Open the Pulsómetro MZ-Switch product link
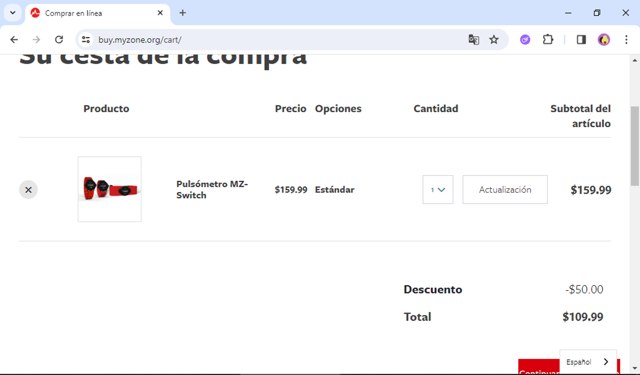Screen dimensions: 640x375 212,189
